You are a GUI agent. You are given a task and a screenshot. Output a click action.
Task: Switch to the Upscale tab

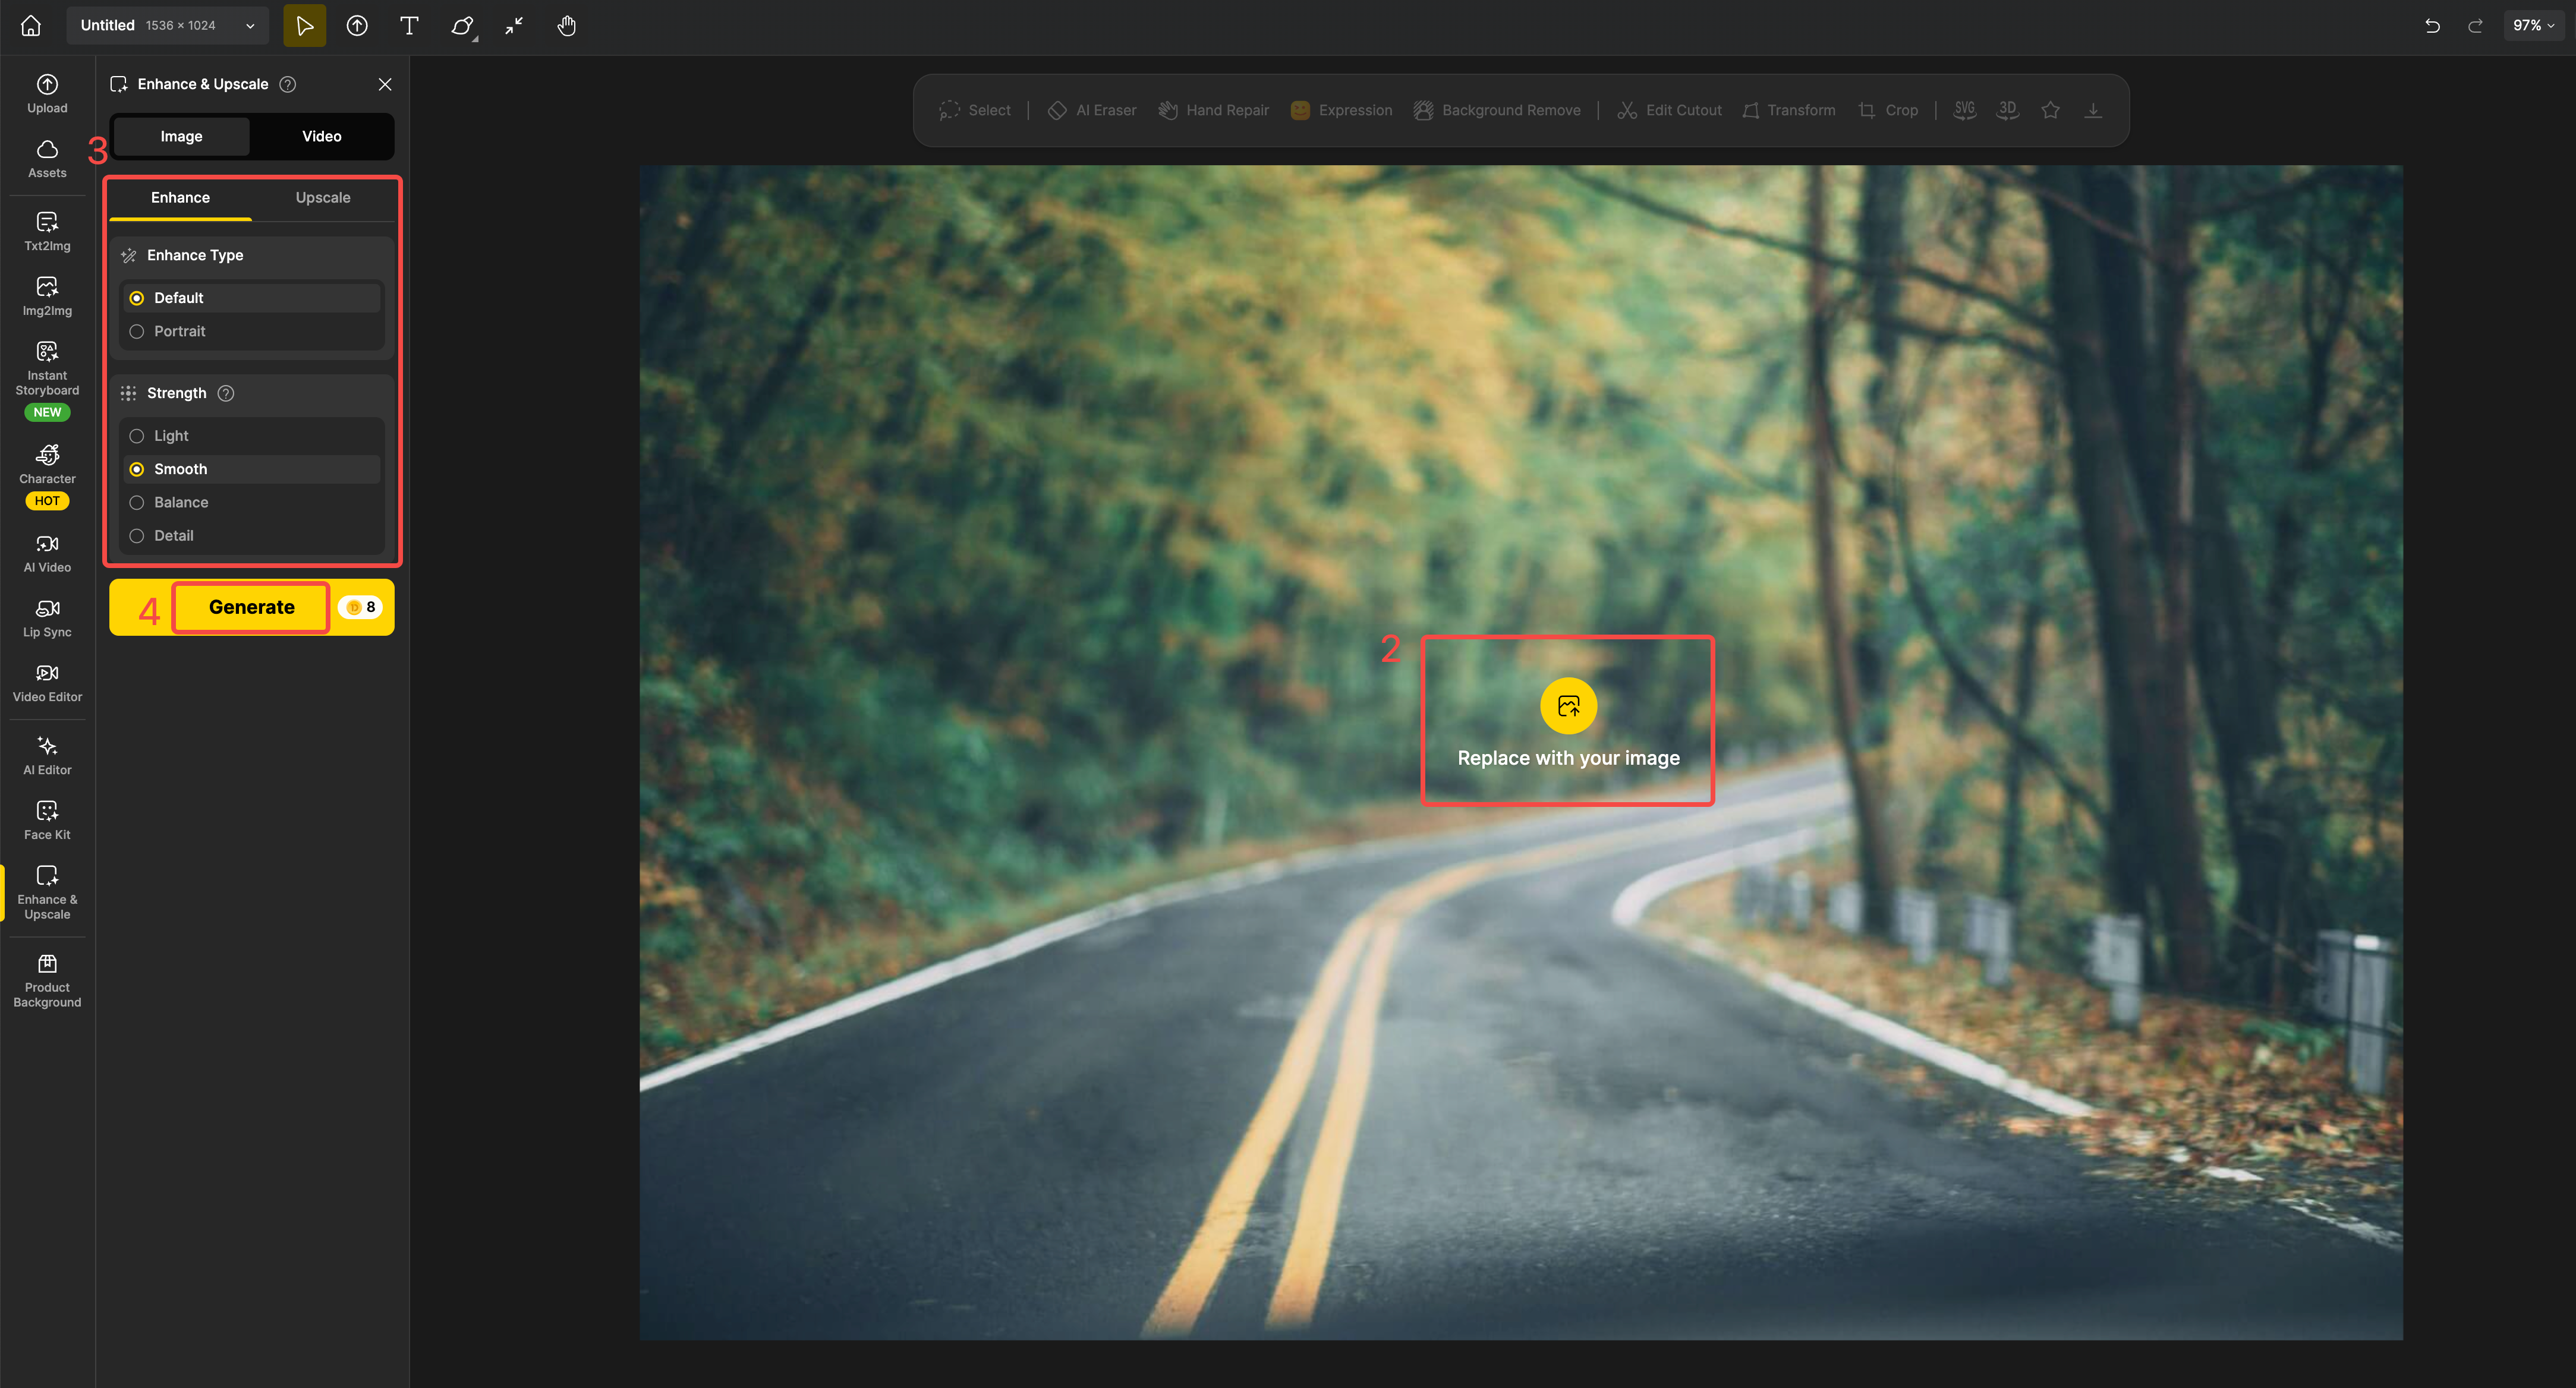(x=322, y=197)
